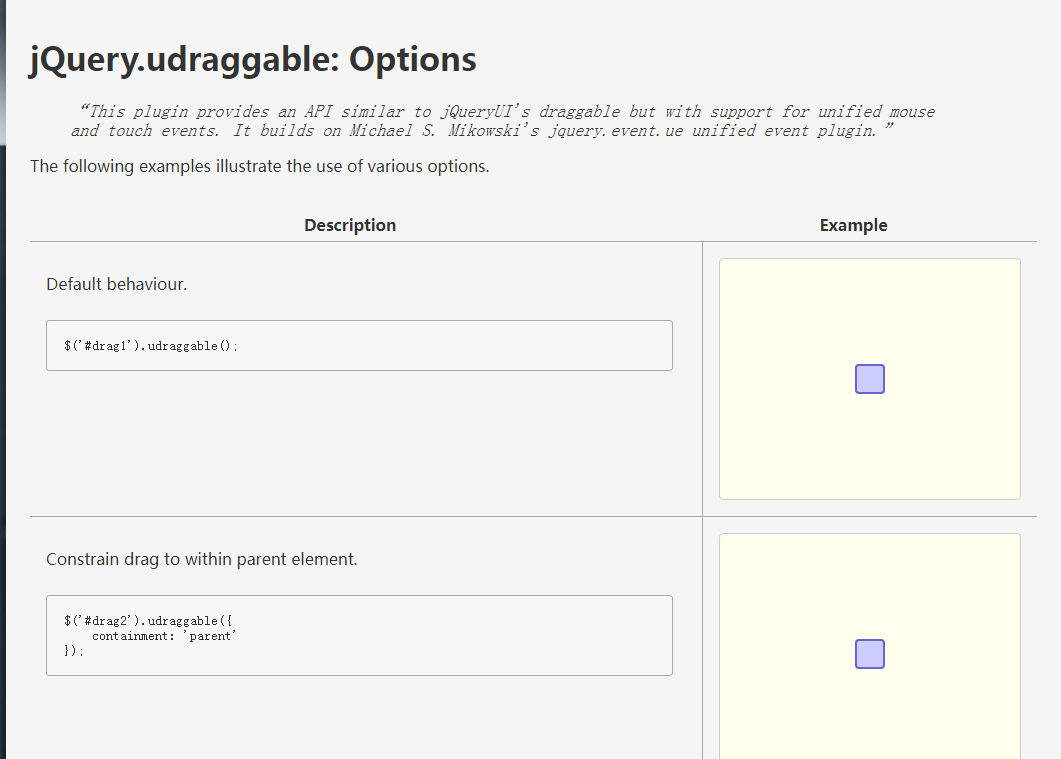
Task: Click the "Description" column header
Action: click(x=350, y=225)
